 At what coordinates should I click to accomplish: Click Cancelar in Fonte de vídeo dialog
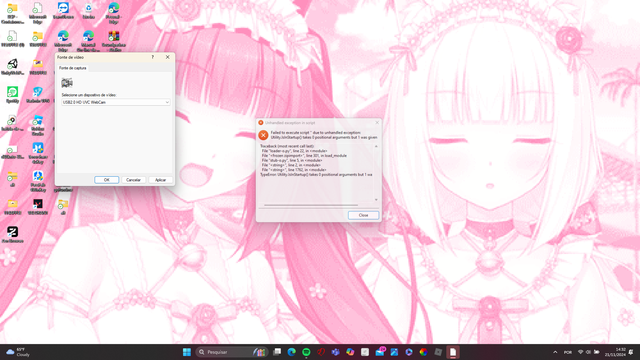click(x=133, y=180)
